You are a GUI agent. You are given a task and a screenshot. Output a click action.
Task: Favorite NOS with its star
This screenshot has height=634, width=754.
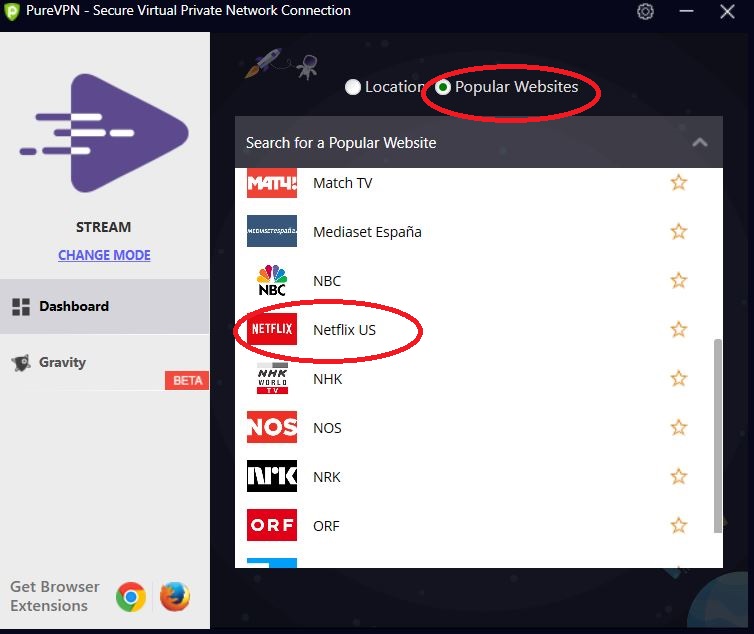pyautogui.click(x=679, y=428)
